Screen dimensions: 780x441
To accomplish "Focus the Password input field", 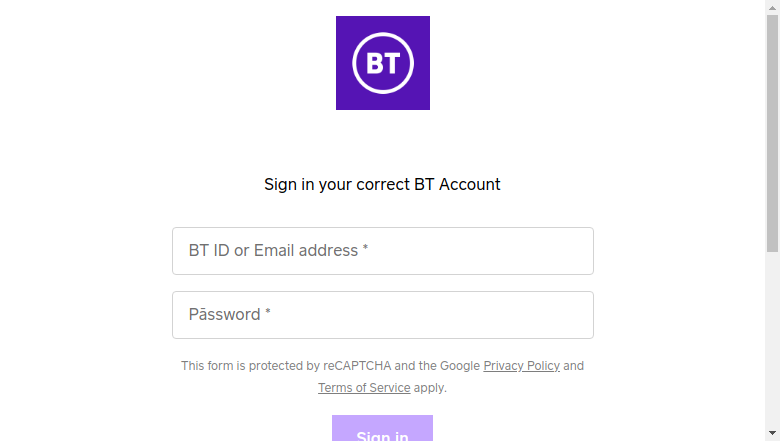I will [383, 315].
